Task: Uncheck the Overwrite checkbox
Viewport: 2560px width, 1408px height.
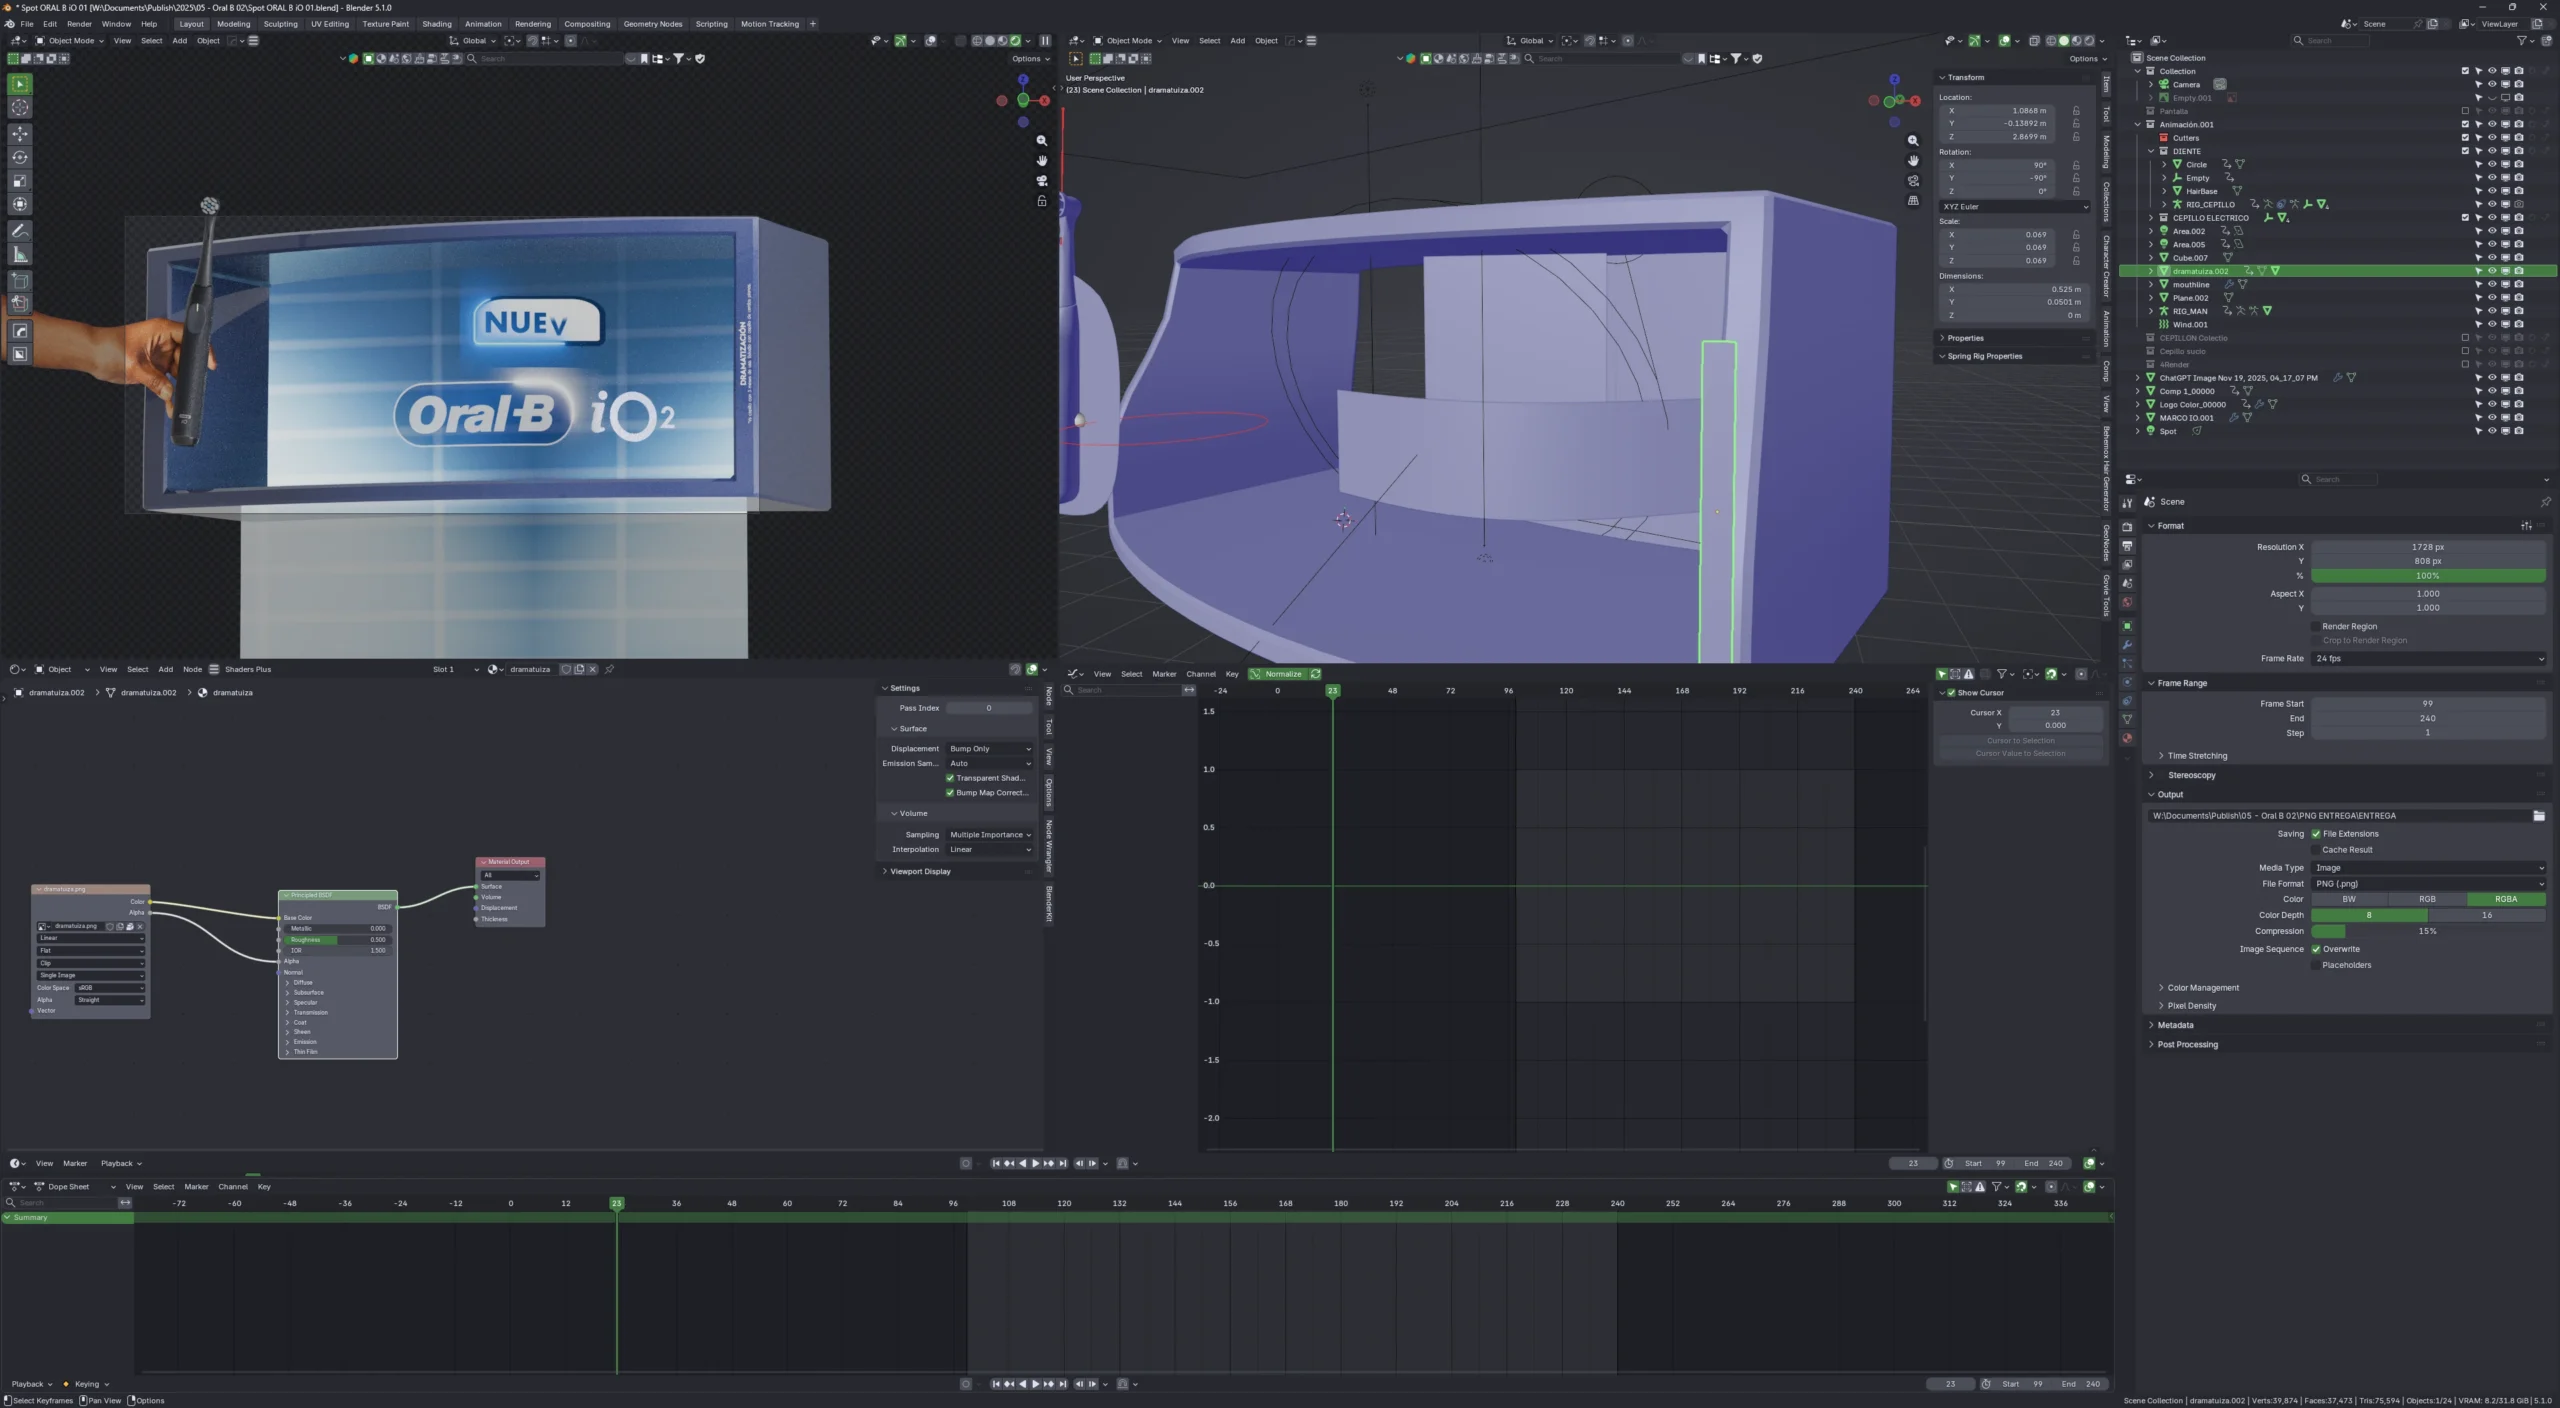Action: [2316, 950]
